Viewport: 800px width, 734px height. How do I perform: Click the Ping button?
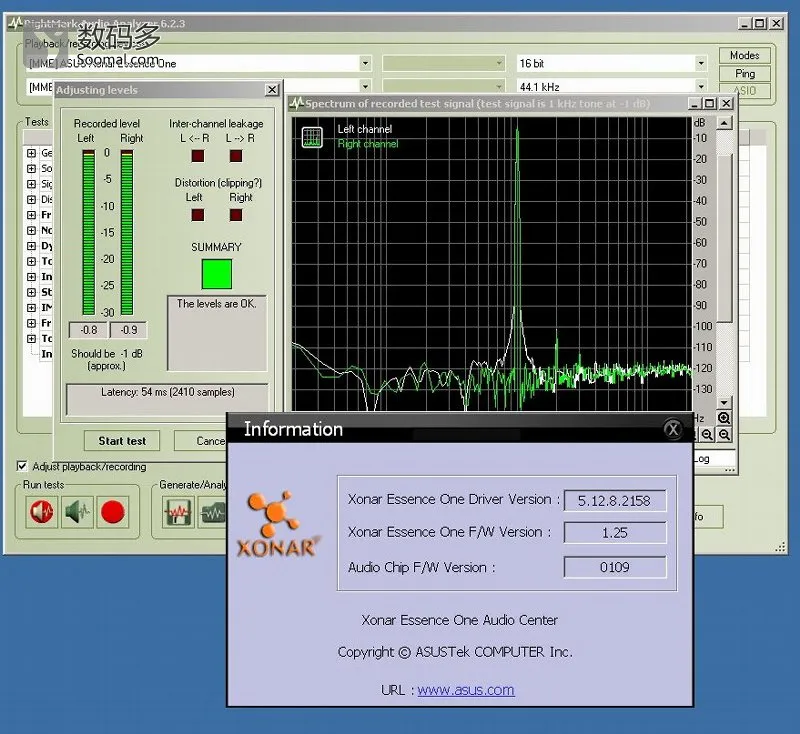[744, 73]
